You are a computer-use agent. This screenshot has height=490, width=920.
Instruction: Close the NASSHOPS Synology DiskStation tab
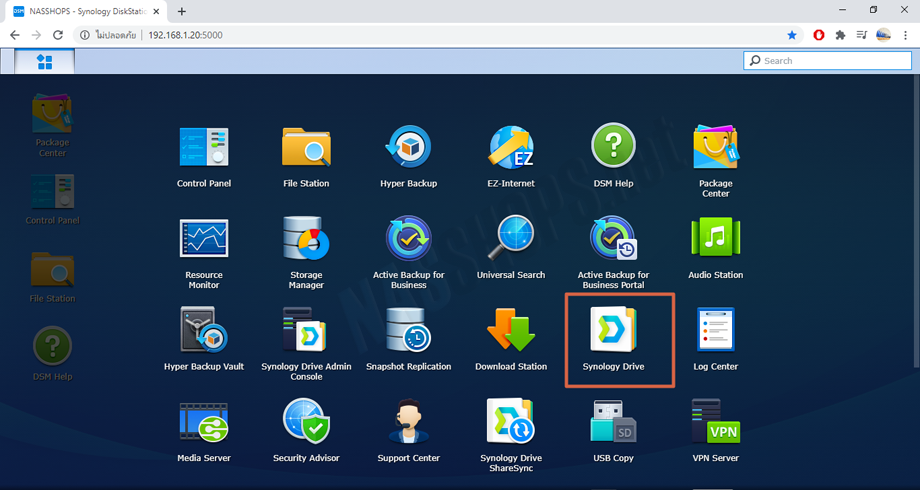[156, 11]
